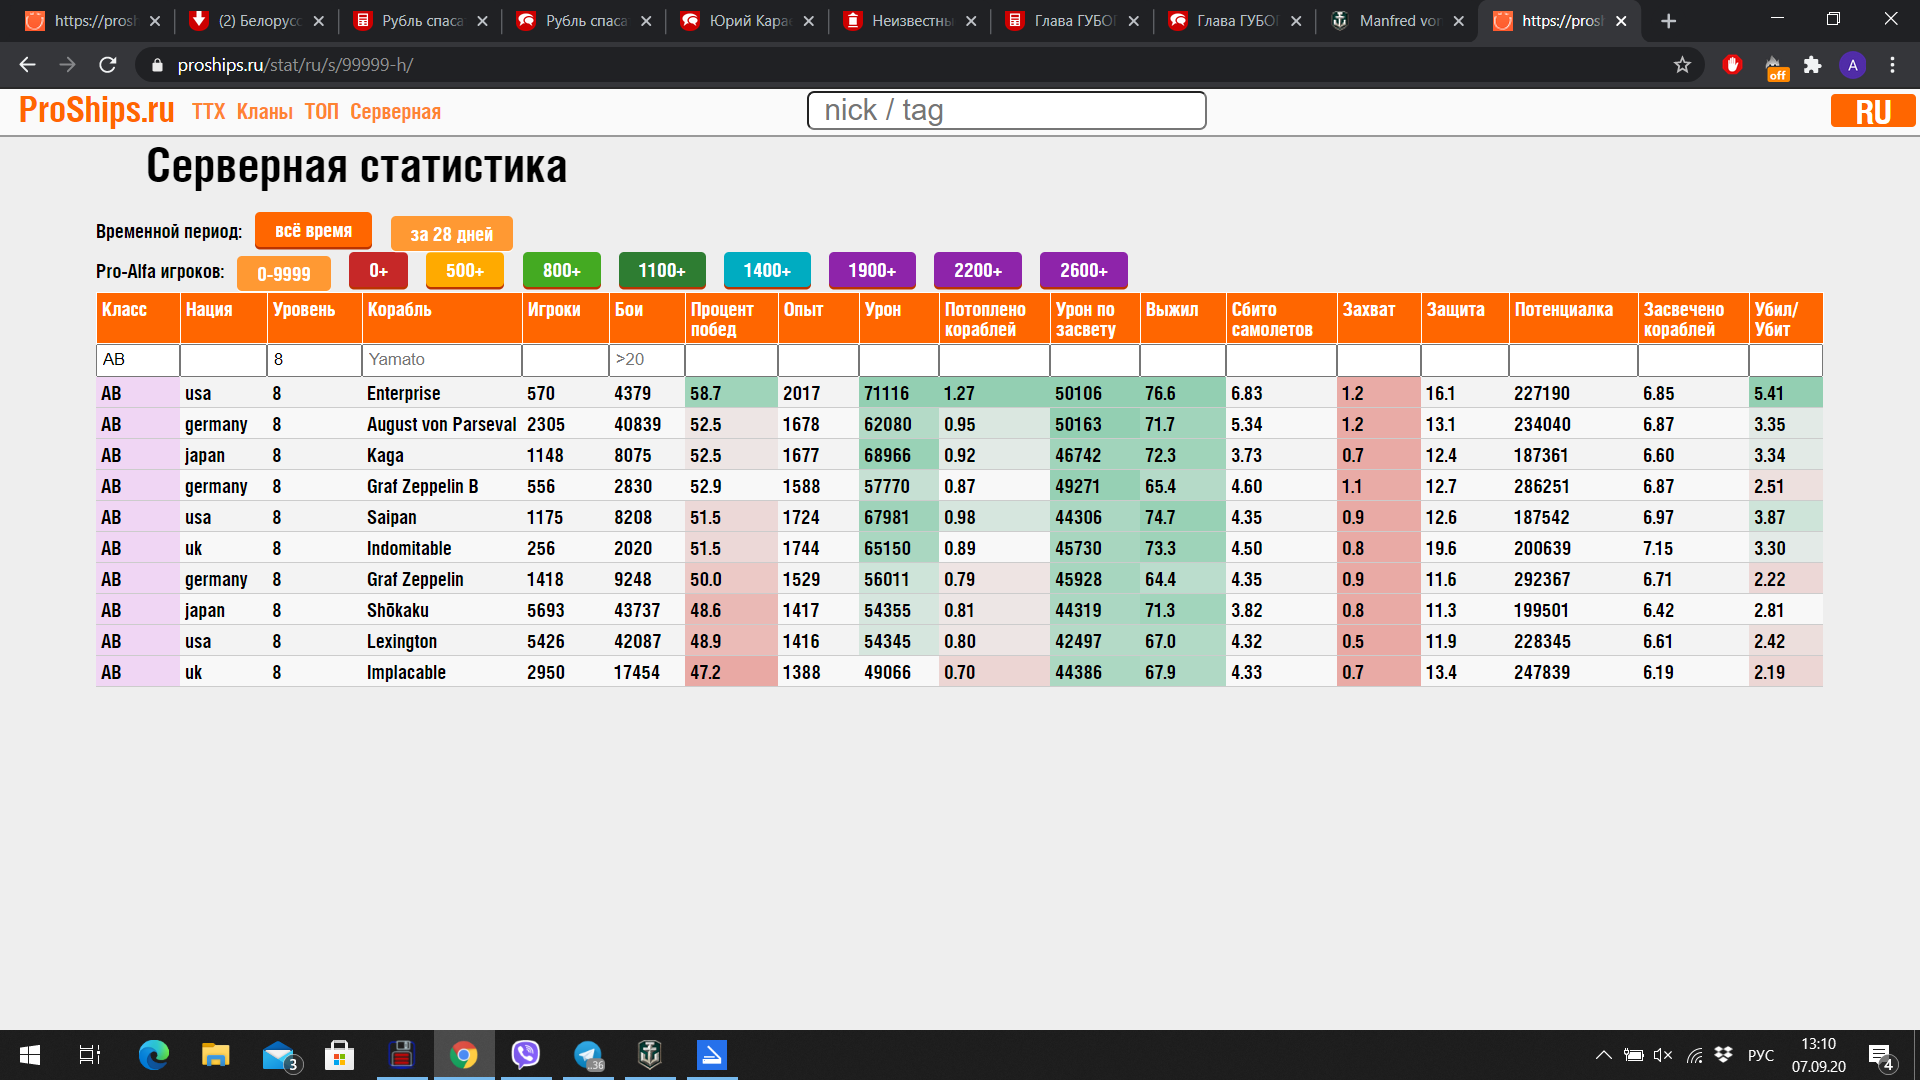Open Microsoft Edge from taskbar
Screen dimensions: 1920x1080
[154, 1055]
